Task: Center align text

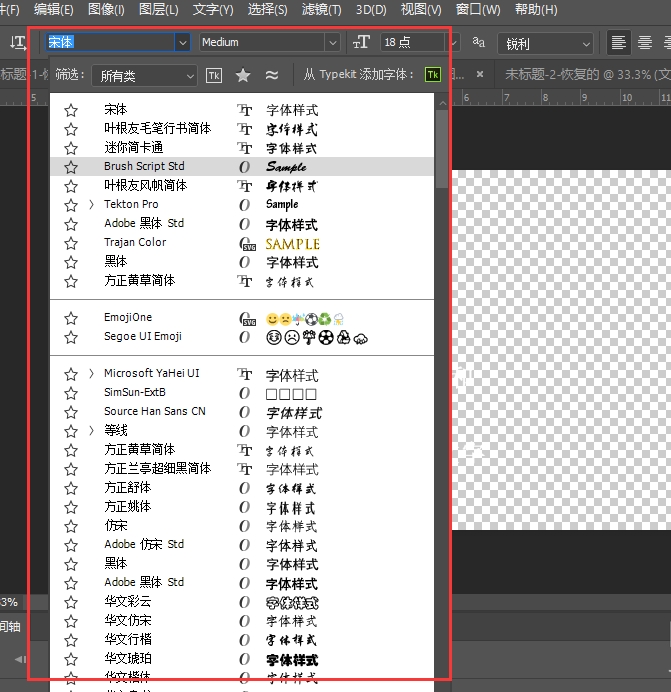Action: 645,43
